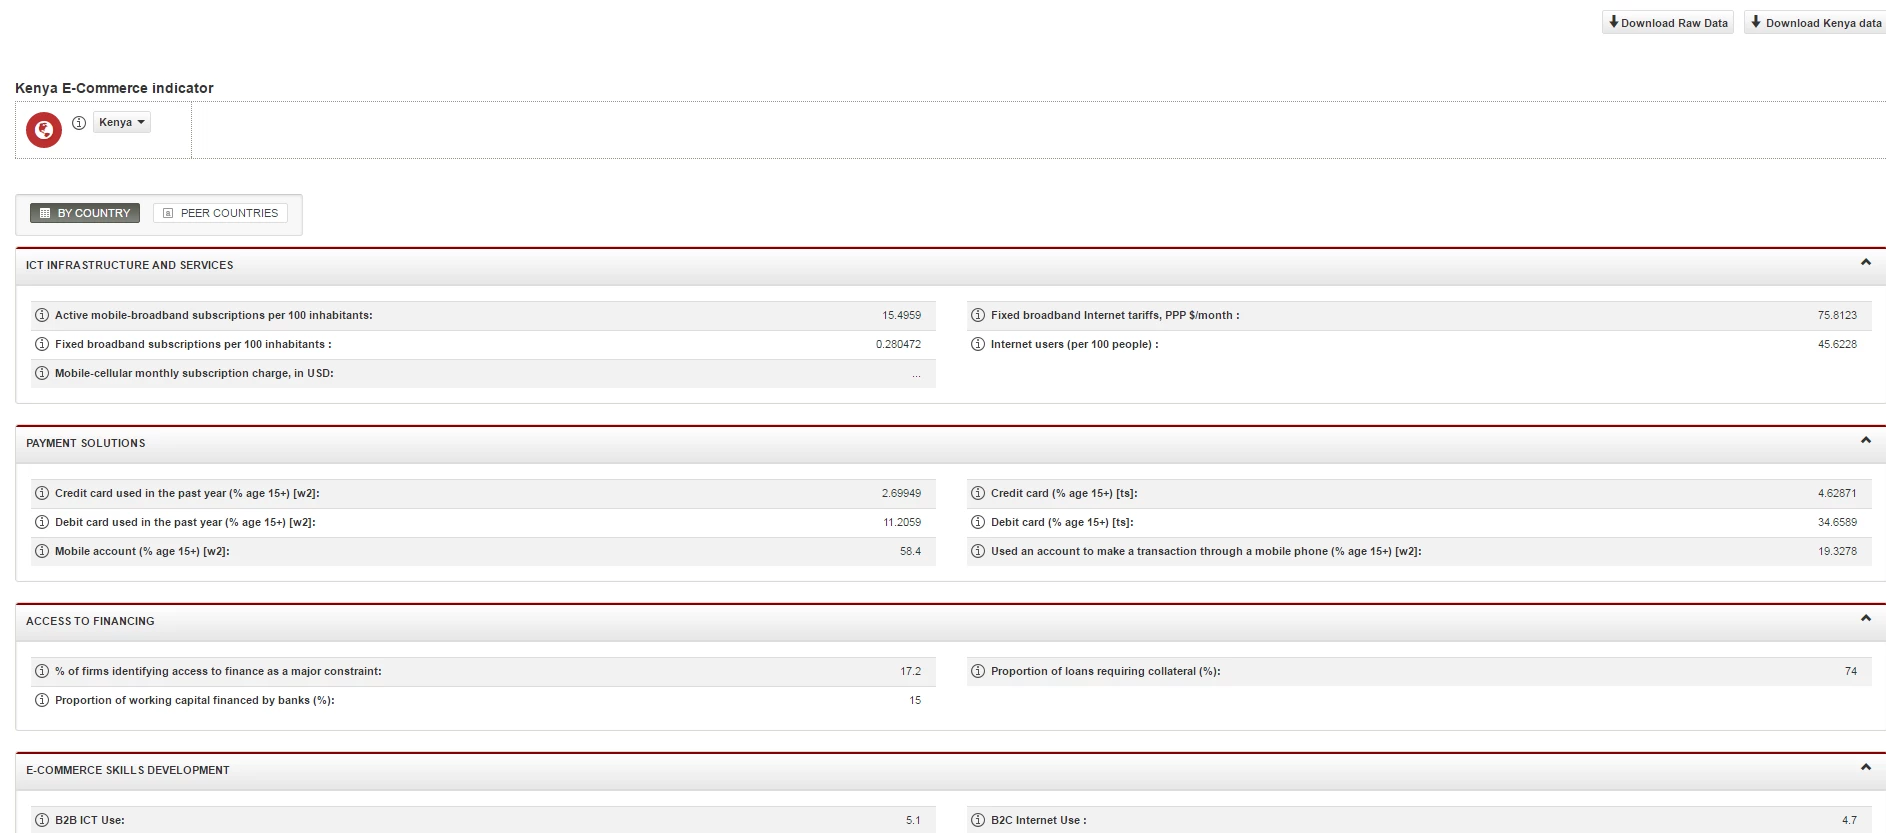
Task: Select value 58.4 for Mobile account
Action: pyautogui.click(x=910, y=551)
